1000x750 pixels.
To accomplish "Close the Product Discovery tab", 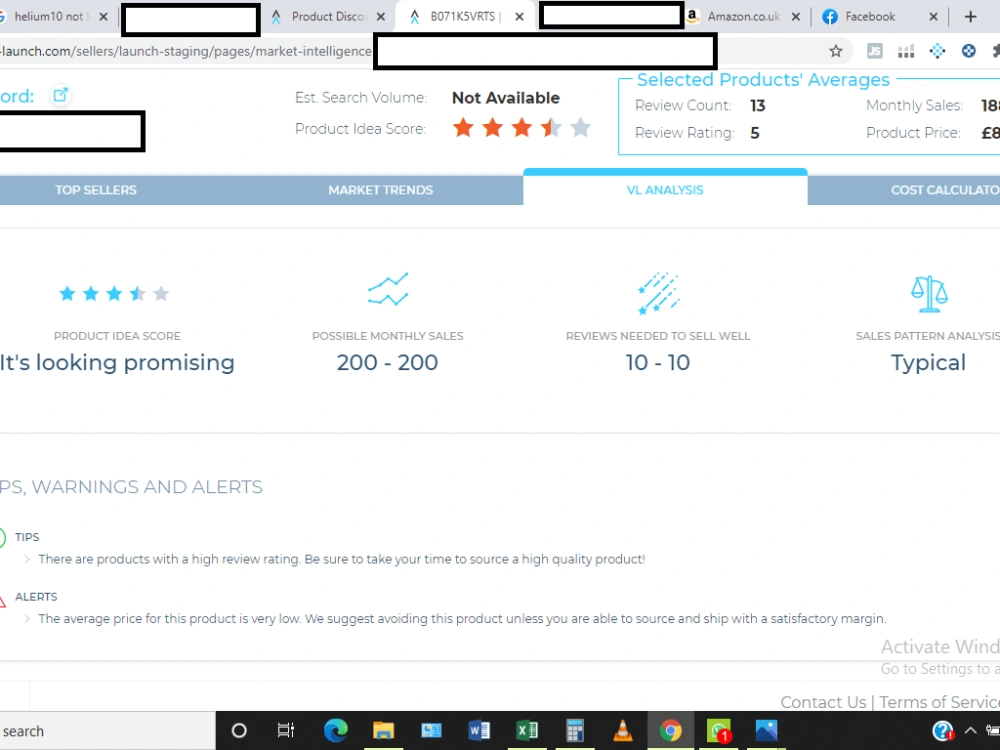I will (381, 17).
